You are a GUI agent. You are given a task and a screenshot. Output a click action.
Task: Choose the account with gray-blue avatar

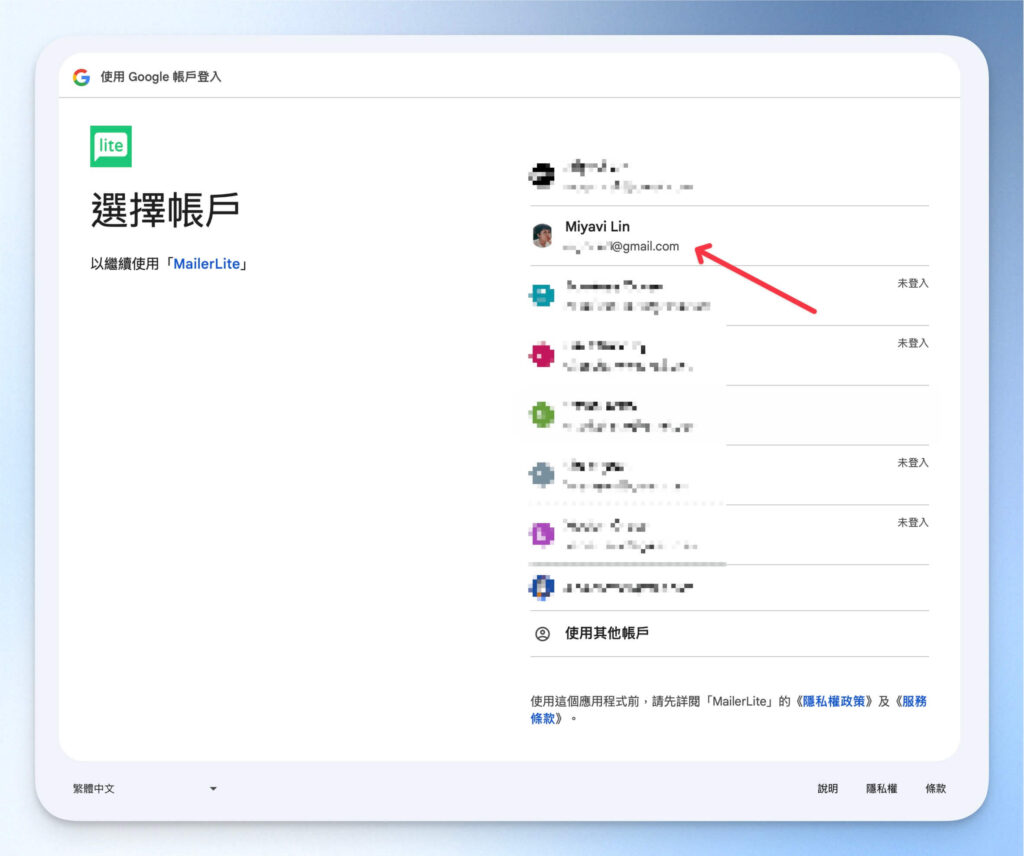click(729, 475)
